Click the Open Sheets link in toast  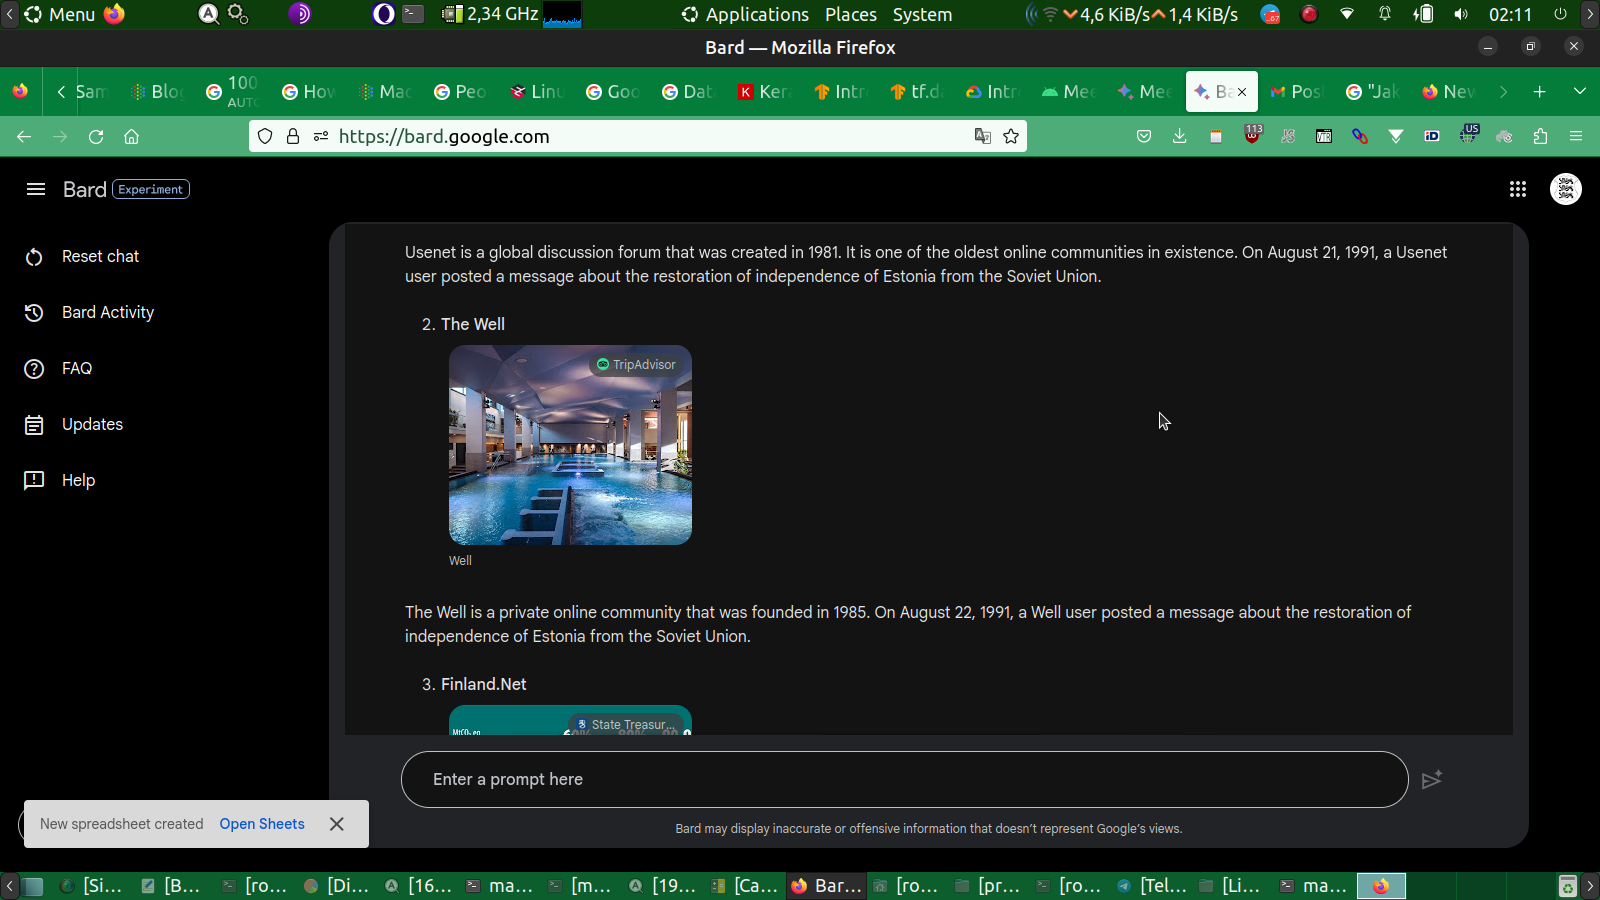pos(262,824)
